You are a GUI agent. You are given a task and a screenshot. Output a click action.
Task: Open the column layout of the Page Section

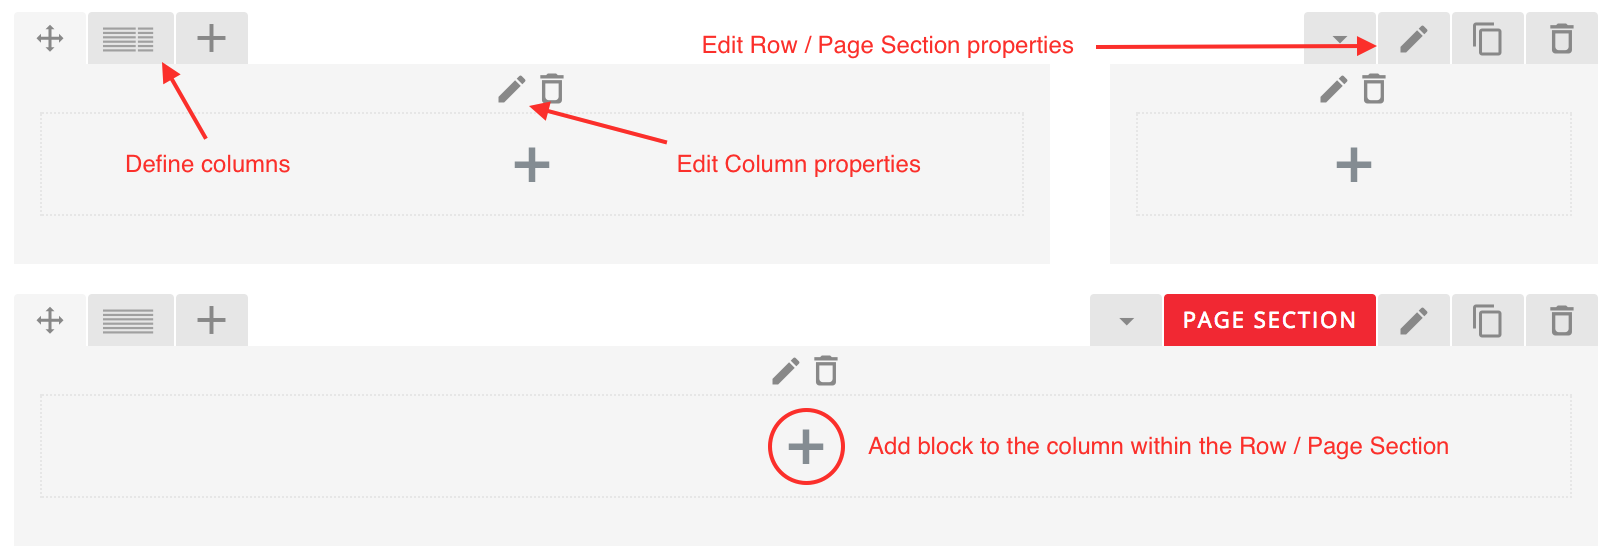coord(129,321)
